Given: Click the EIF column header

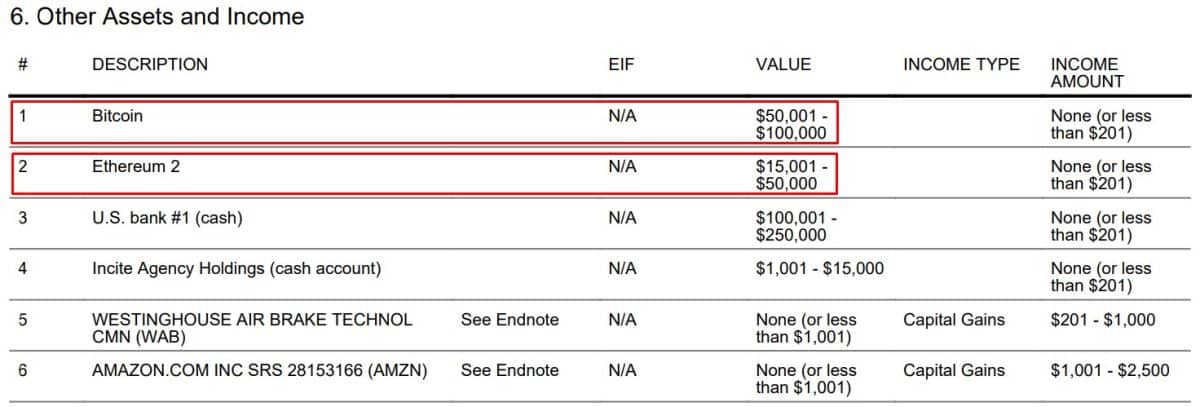Looking at the screenshot, I should tap(621, 65).
